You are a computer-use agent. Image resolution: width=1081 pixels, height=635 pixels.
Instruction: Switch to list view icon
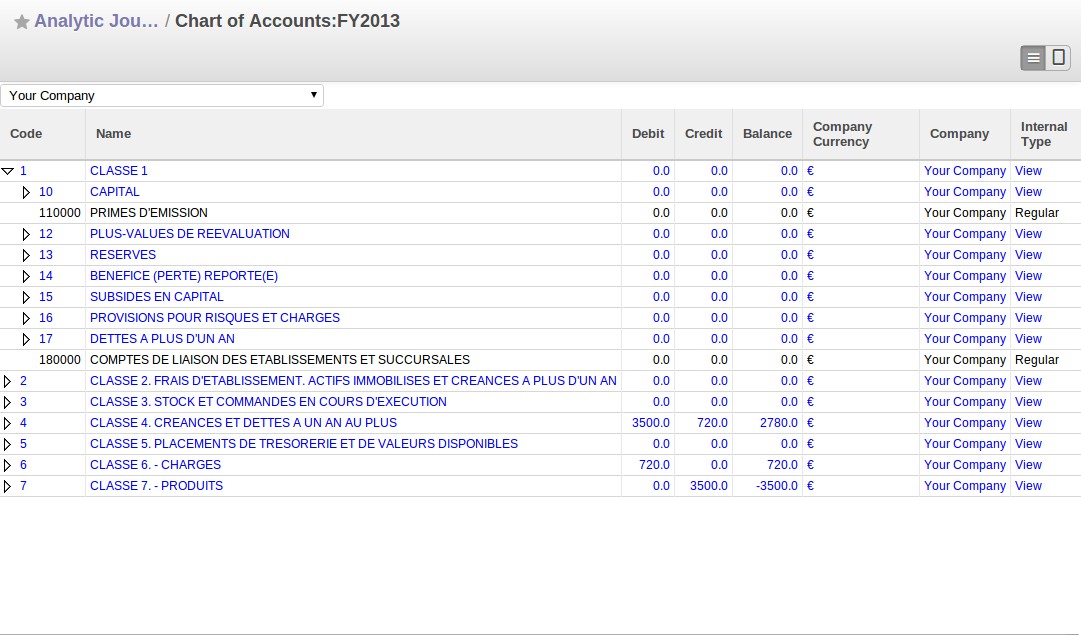click(1033, 58)
